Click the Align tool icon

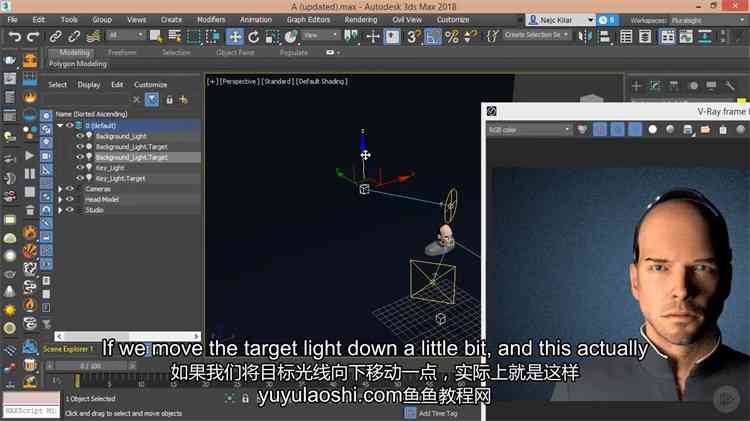coord(605,36)
